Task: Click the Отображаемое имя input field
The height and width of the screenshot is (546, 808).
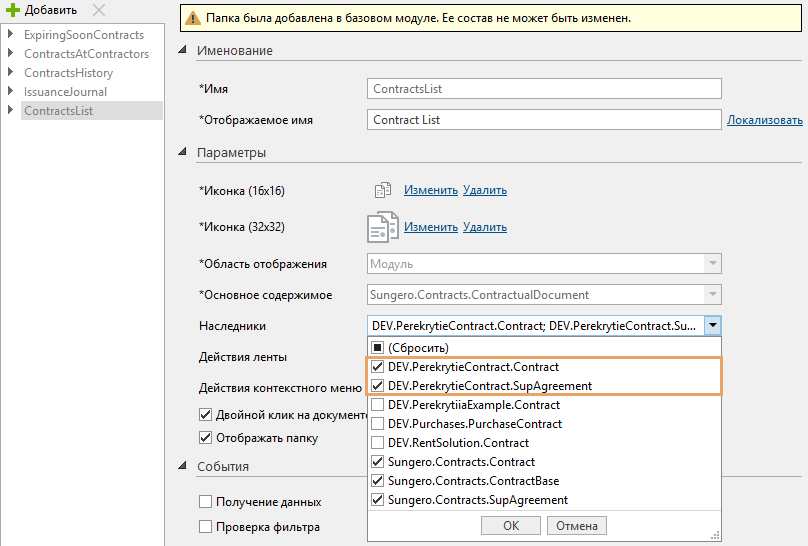Action: pos(544,120)
